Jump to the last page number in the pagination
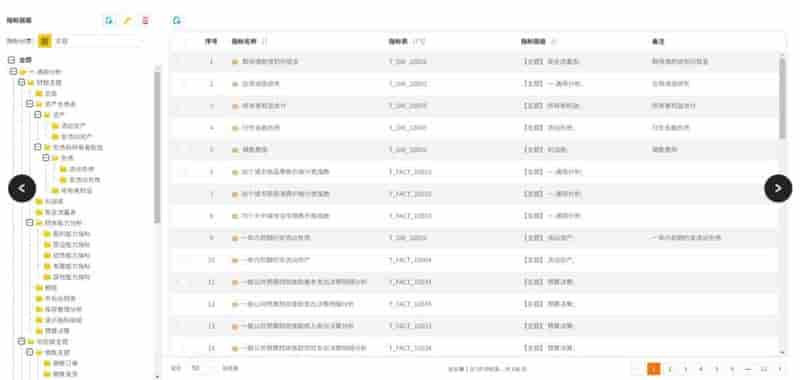This screenshot has height=380, width=800. (x=764, y=369)
